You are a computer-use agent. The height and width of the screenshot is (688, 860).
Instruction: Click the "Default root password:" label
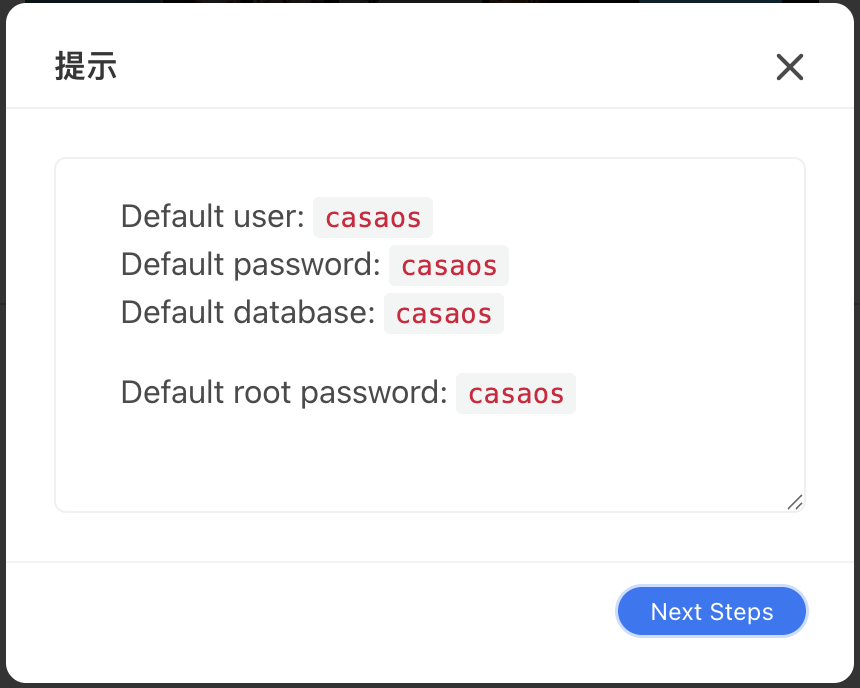pyautogui.click(x=284, y=393)
